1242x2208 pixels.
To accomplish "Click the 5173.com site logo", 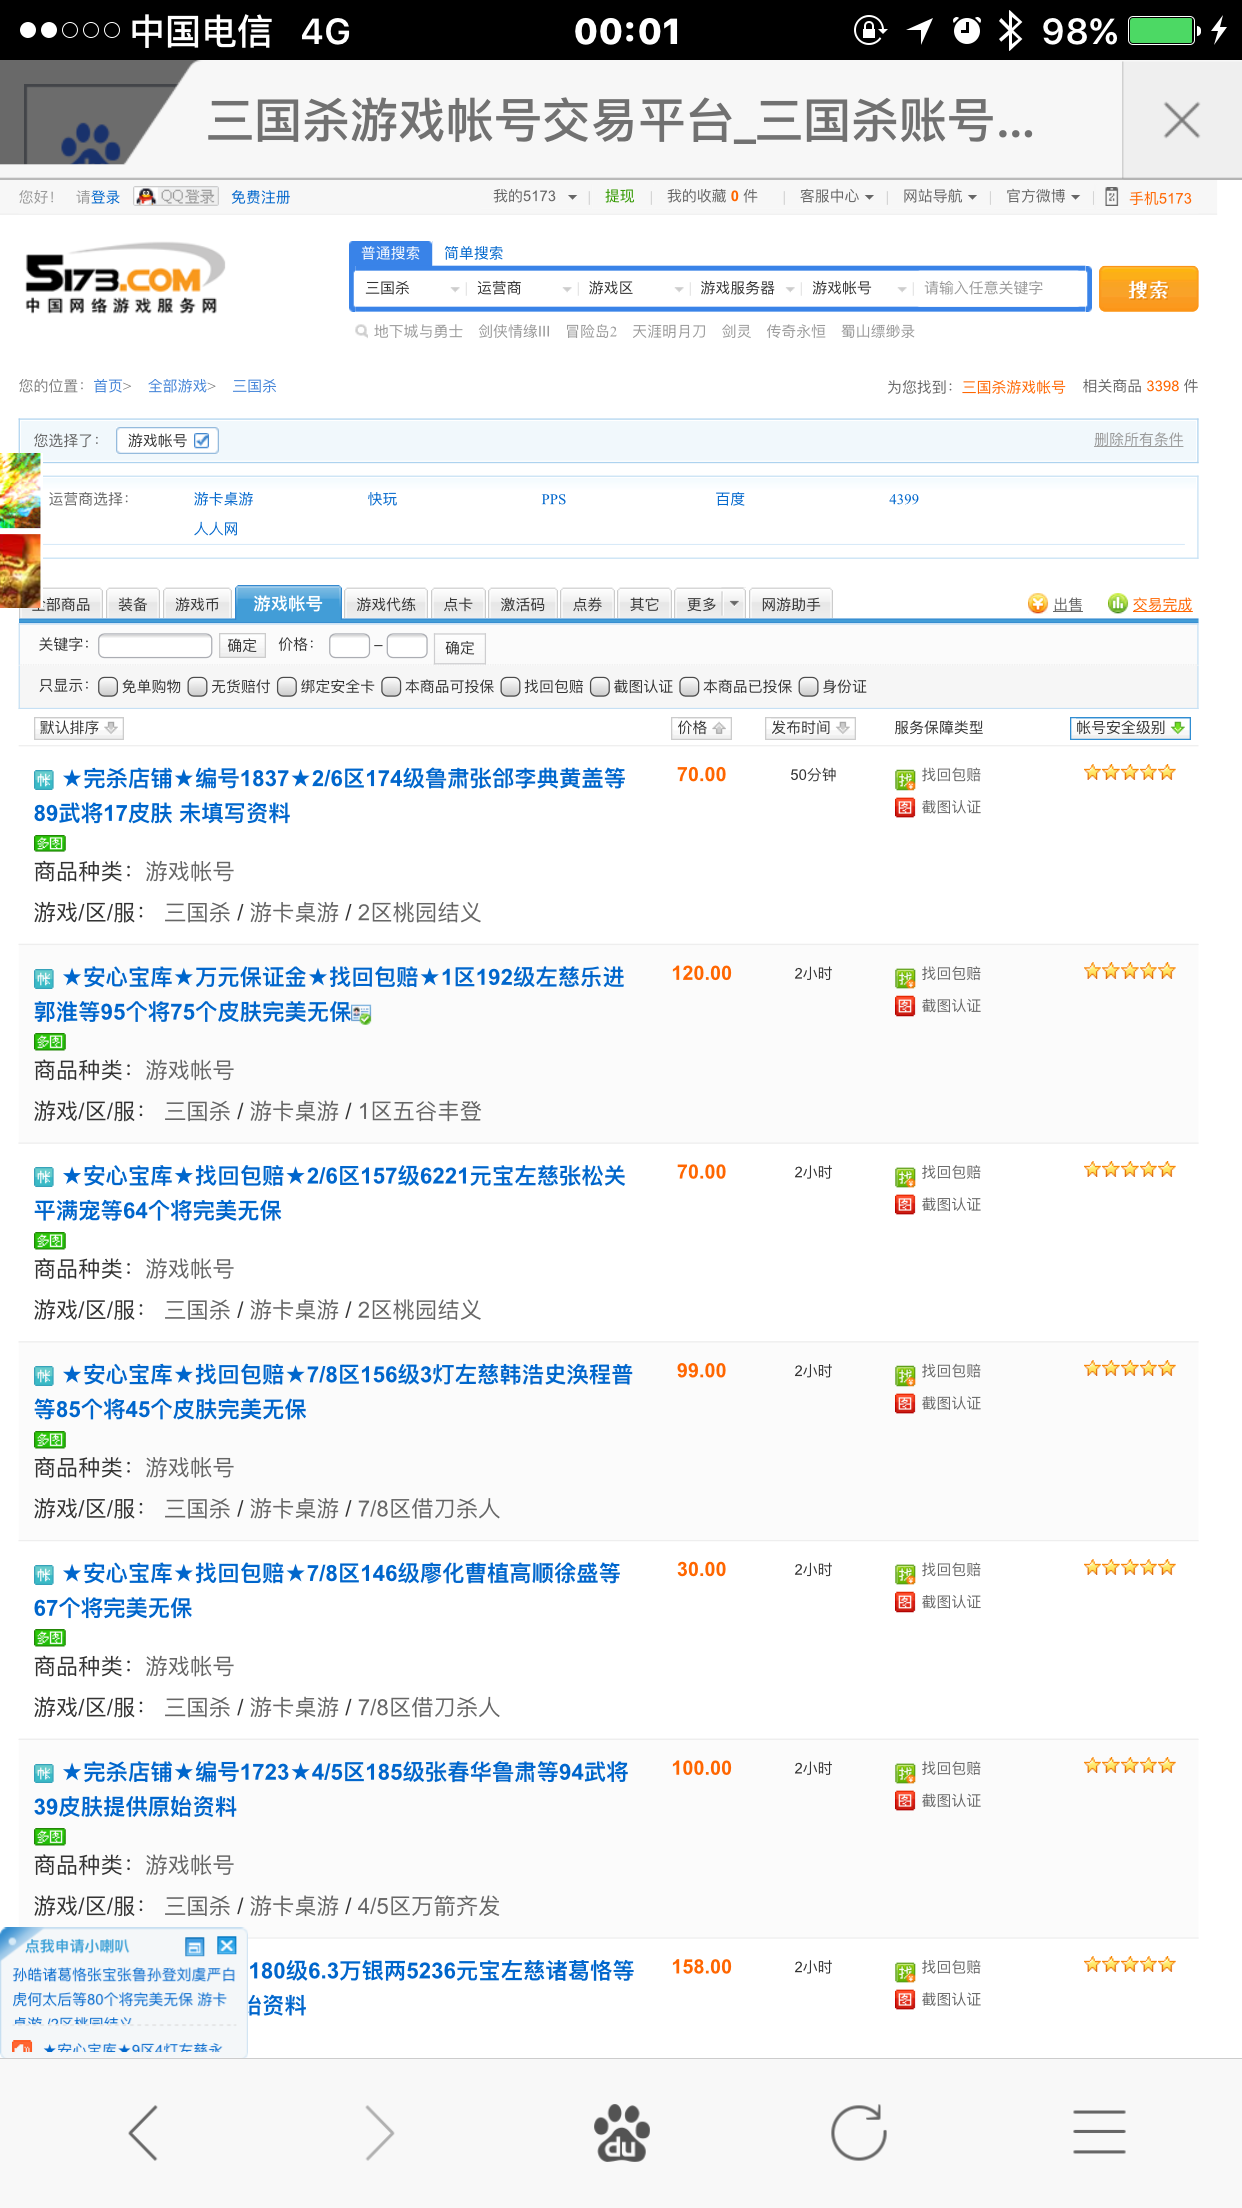I will 124,279.
